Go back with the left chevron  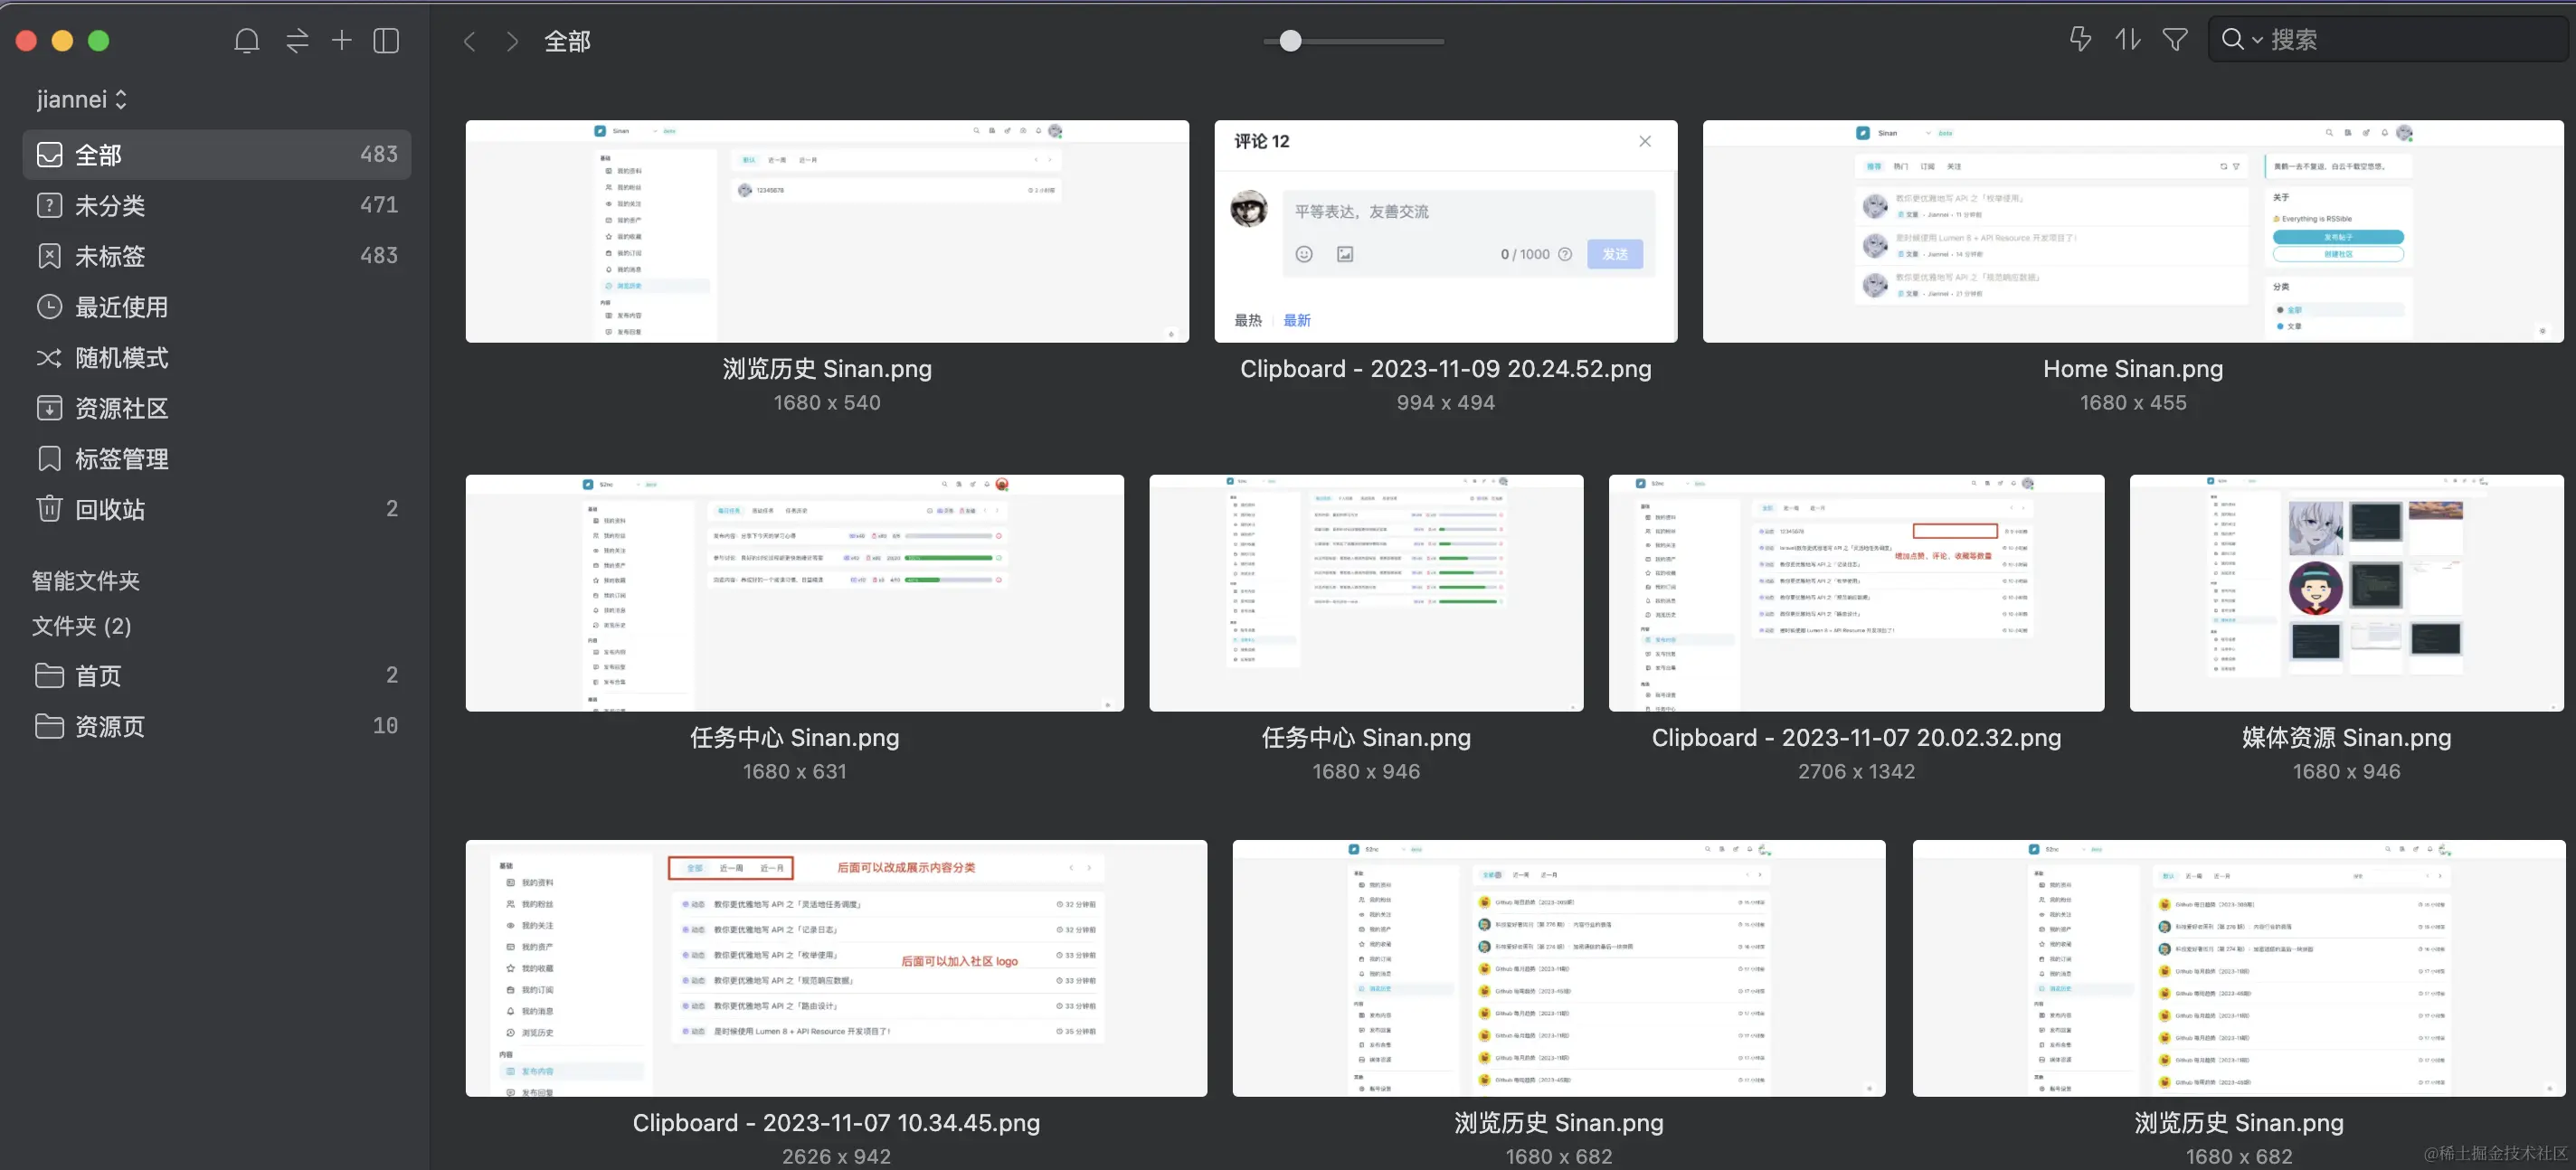469,41
